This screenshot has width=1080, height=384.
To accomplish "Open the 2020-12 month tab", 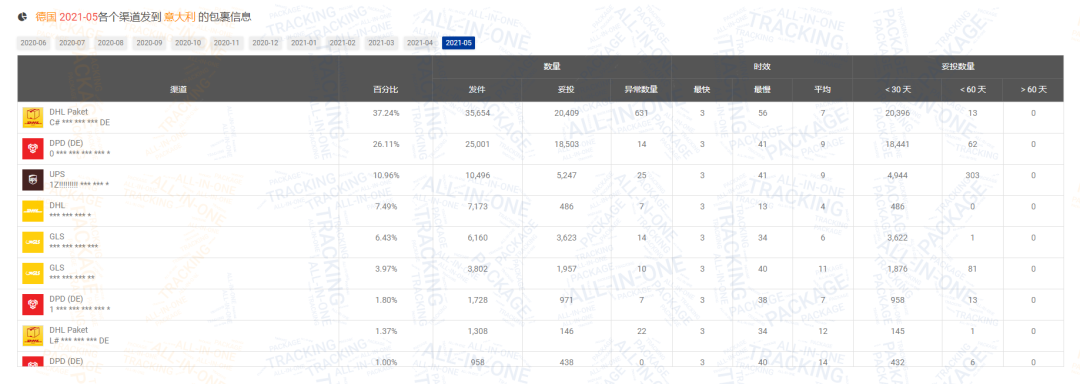I will tap(265, 43).
